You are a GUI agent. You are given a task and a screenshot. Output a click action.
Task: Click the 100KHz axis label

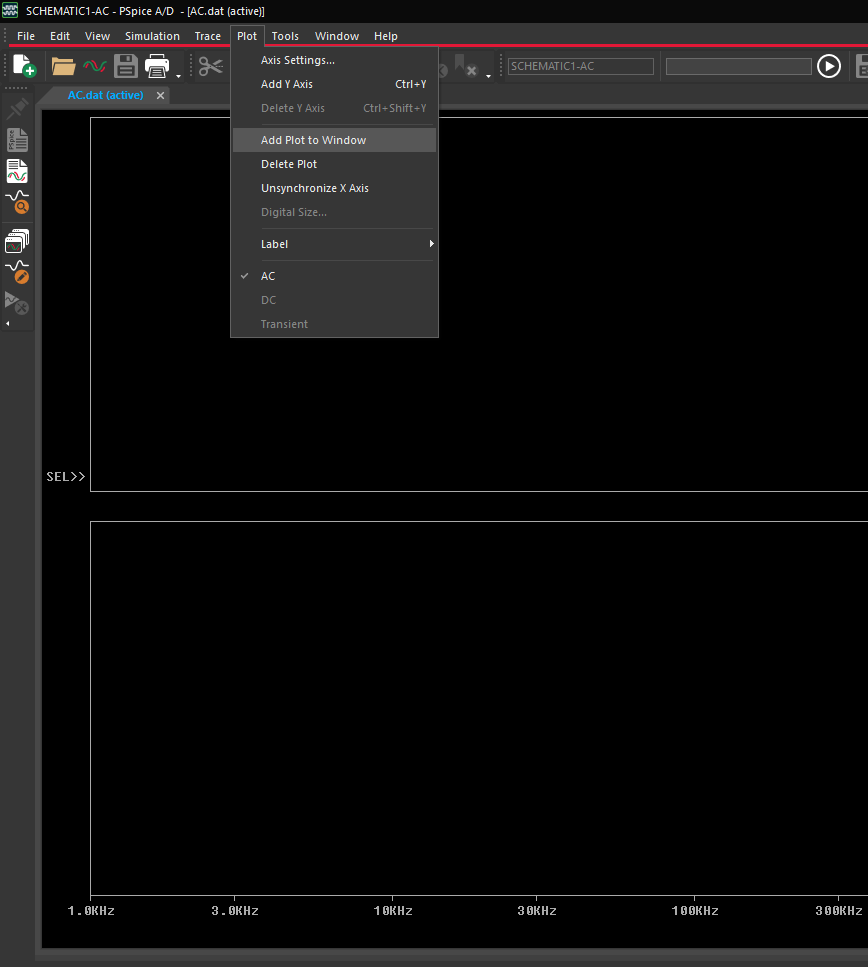(x=695, y=911)
